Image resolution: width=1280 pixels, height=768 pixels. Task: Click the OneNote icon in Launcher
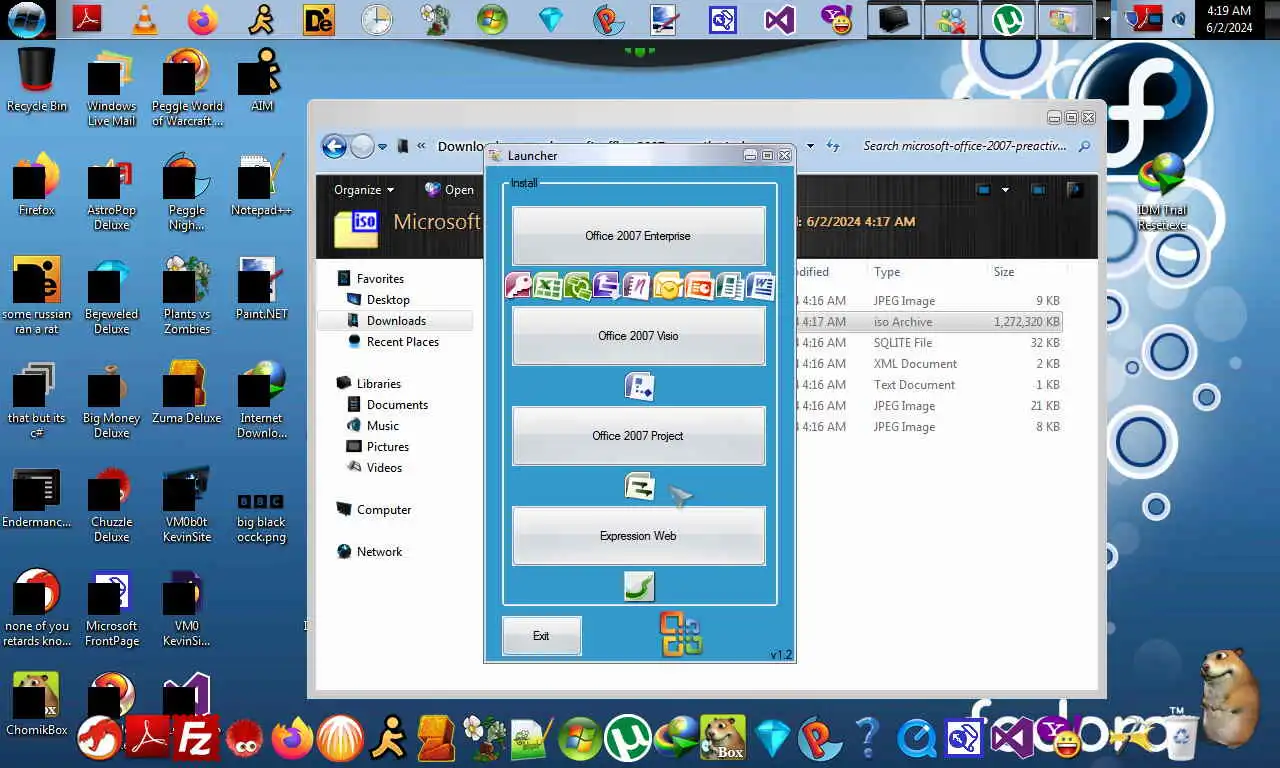point(637,287)
